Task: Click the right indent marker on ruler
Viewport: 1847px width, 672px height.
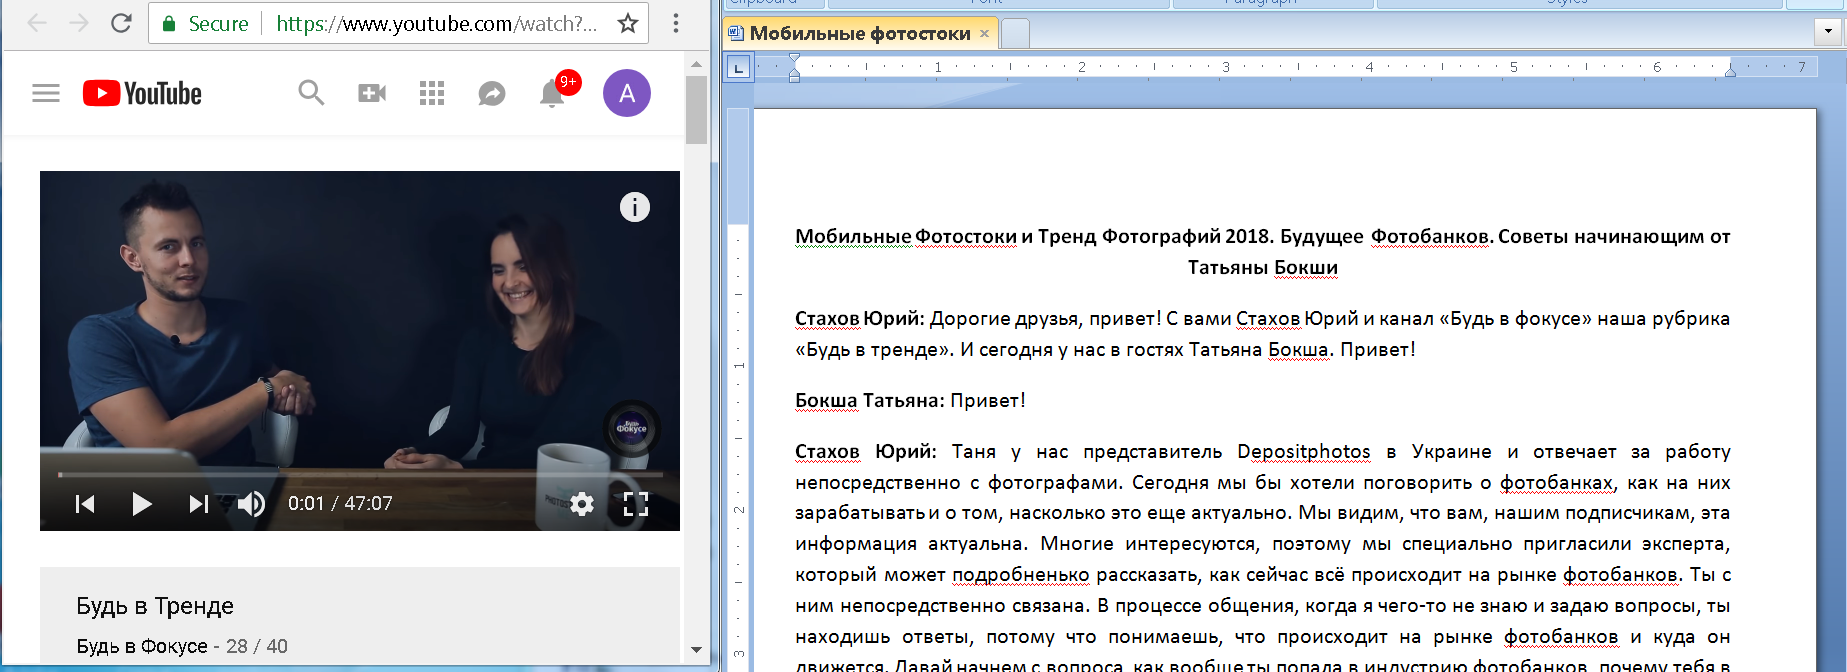Action: 1730,70
